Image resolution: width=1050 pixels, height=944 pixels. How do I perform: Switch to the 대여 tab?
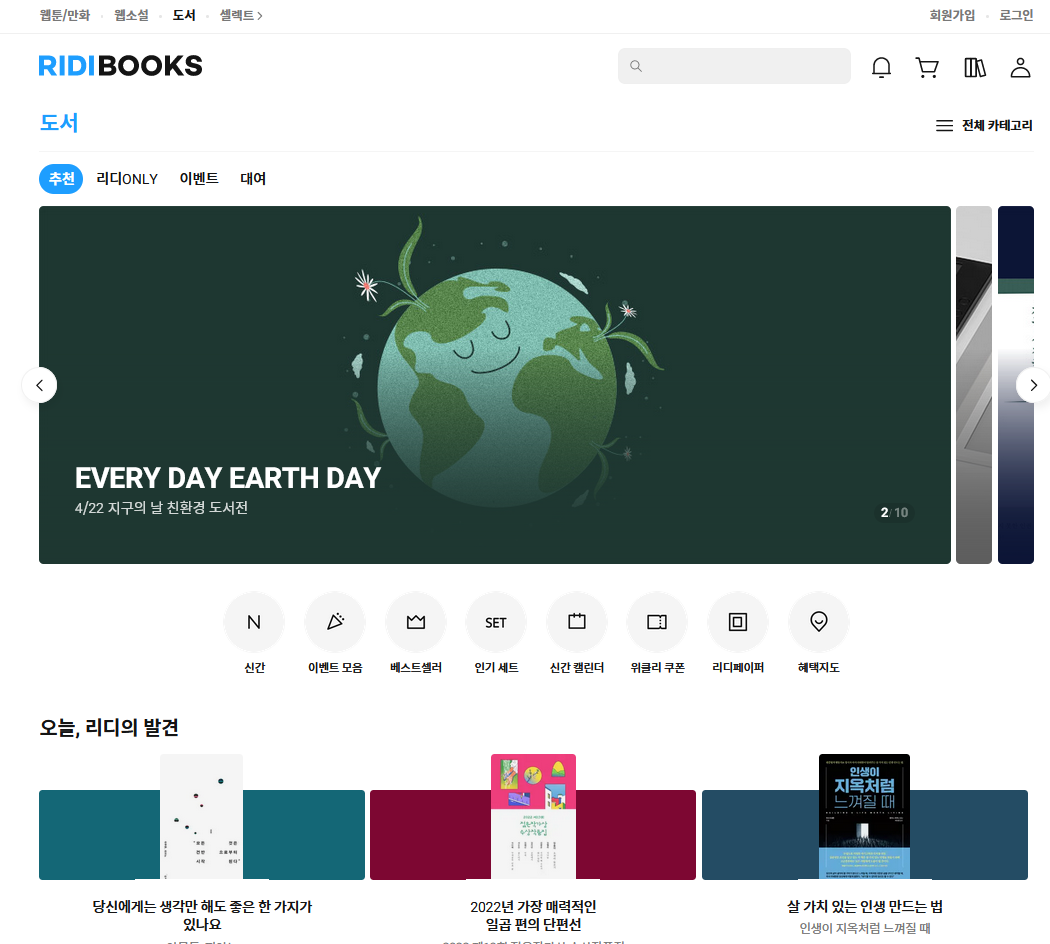pos(253,179)
